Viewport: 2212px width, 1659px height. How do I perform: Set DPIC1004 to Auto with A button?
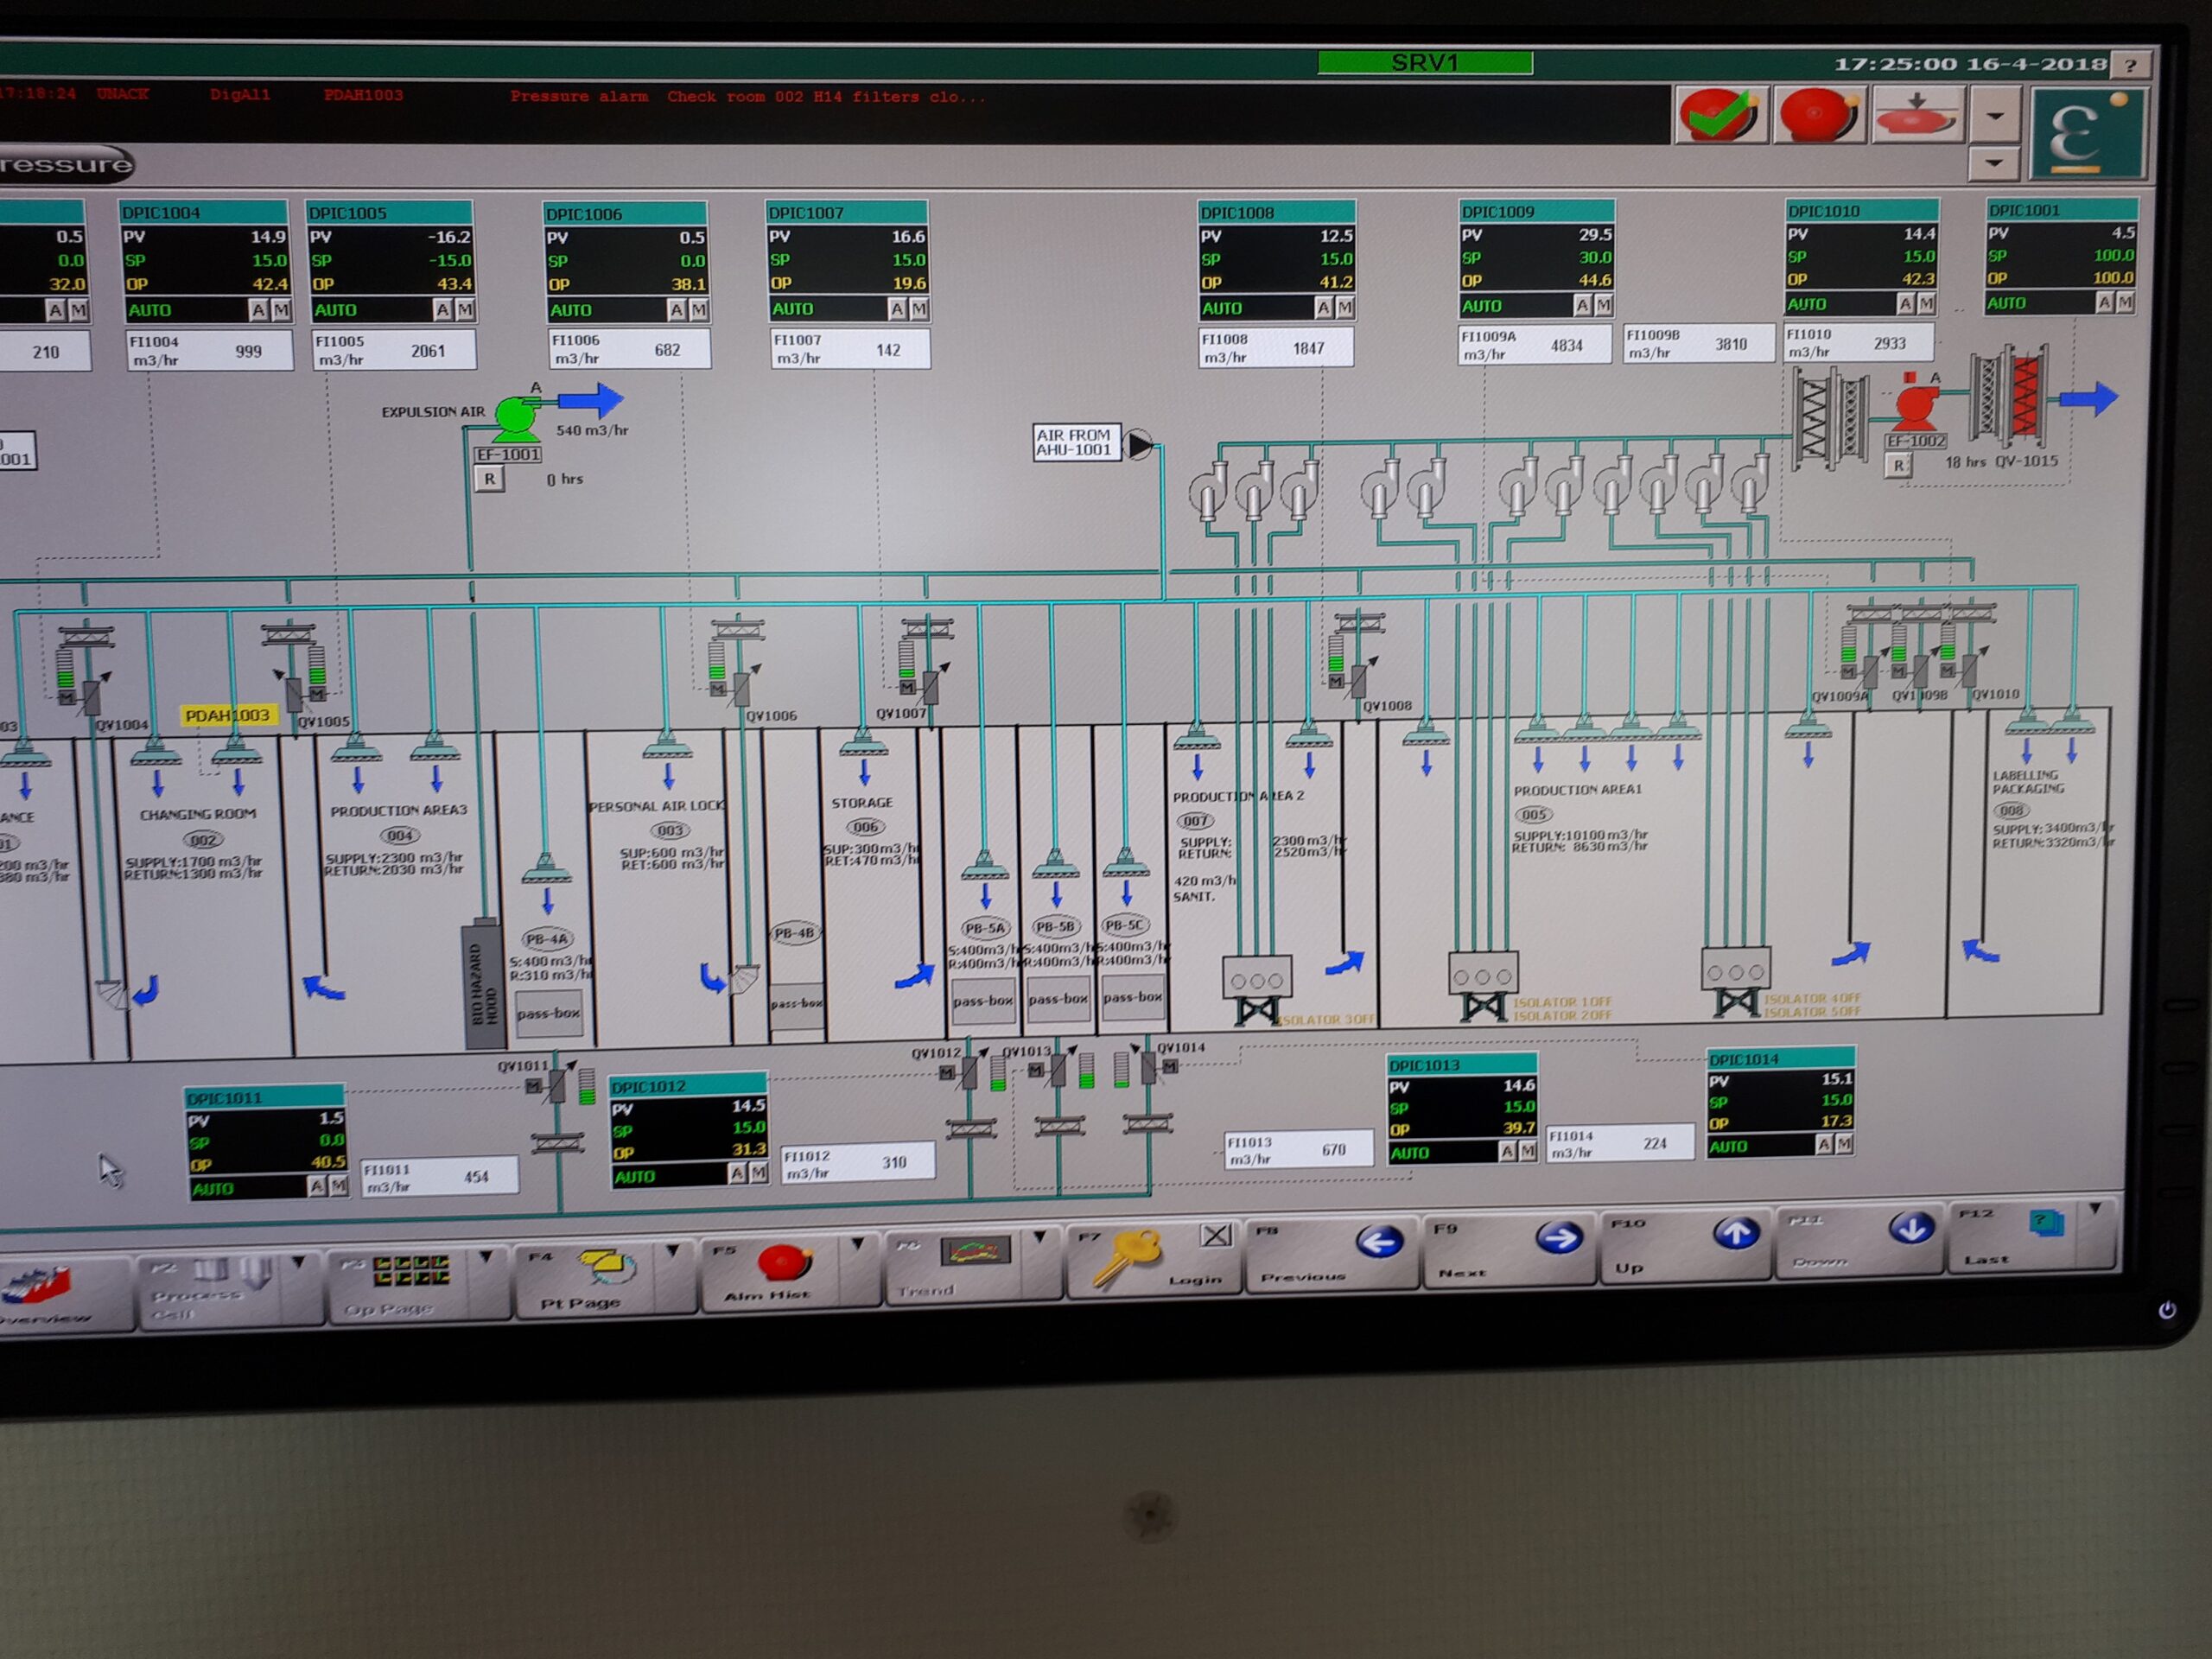coord(258,311)
